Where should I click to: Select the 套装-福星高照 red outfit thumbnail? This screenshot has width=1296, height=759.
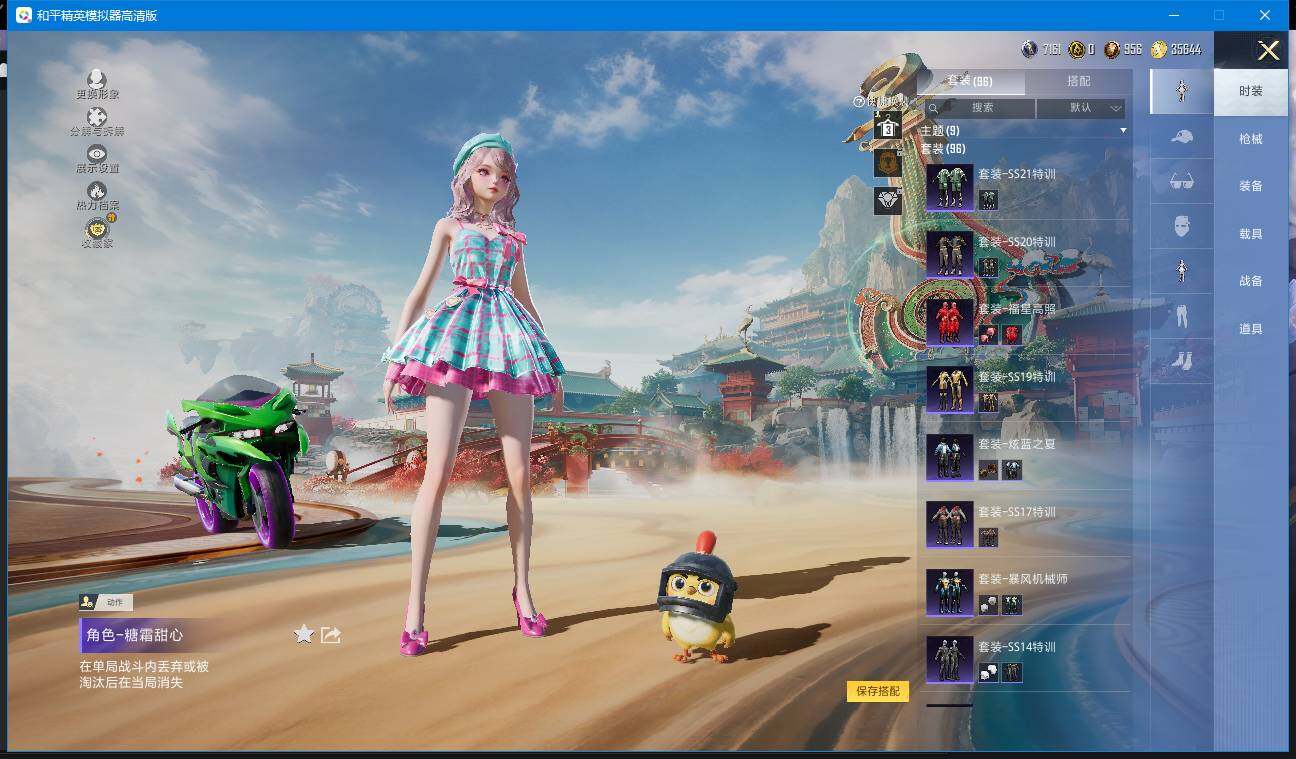950,322
